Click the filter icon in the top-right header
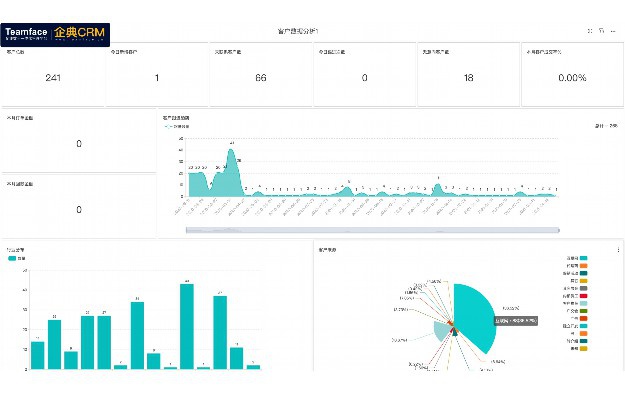This screenshot has width=625, height=394. pyautogui.click(x=601, y=31)
